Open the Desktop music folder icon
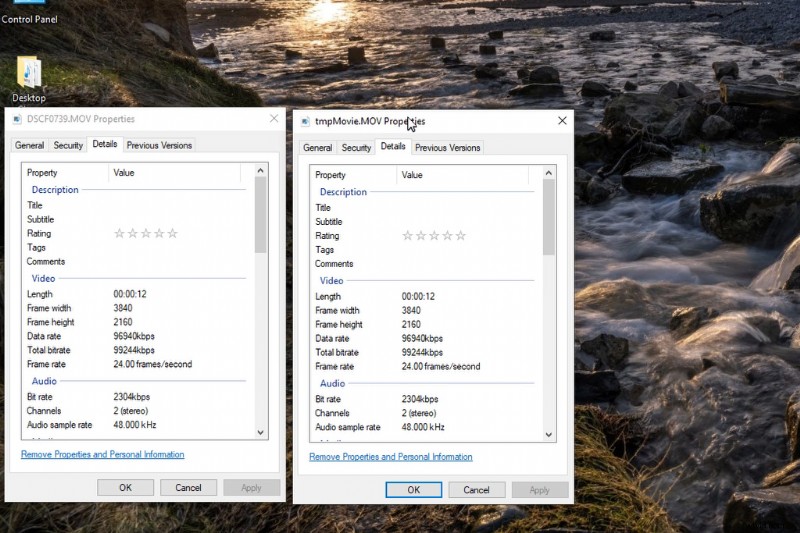This screenshot has width=800, height=533. (29, 72)
